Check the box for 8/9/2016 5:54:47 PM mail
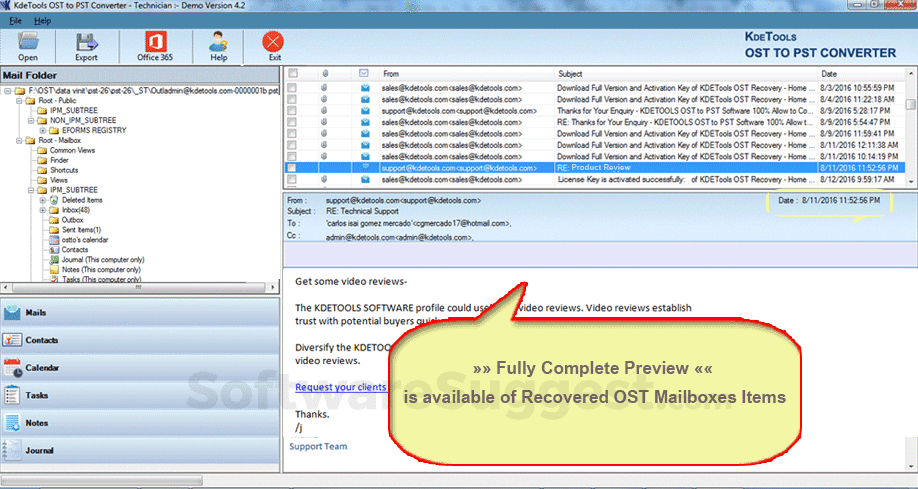Viewport: 918px width, 489px height. tap(292, 122)
